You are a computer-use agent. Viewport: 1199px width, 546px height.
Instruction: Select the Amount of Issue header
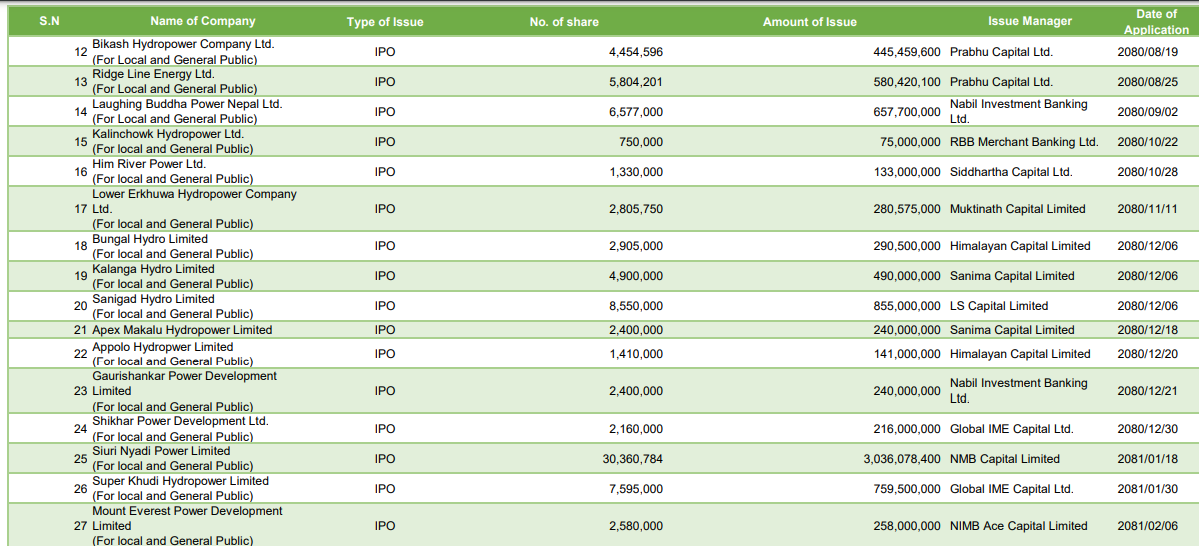click(810, 21)
